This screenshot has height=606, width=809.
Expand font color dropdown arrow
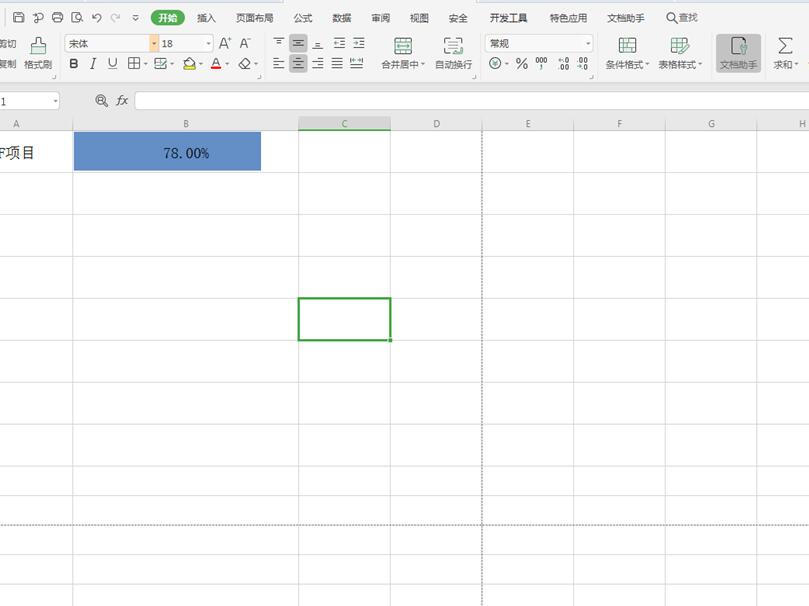[227, 64]
